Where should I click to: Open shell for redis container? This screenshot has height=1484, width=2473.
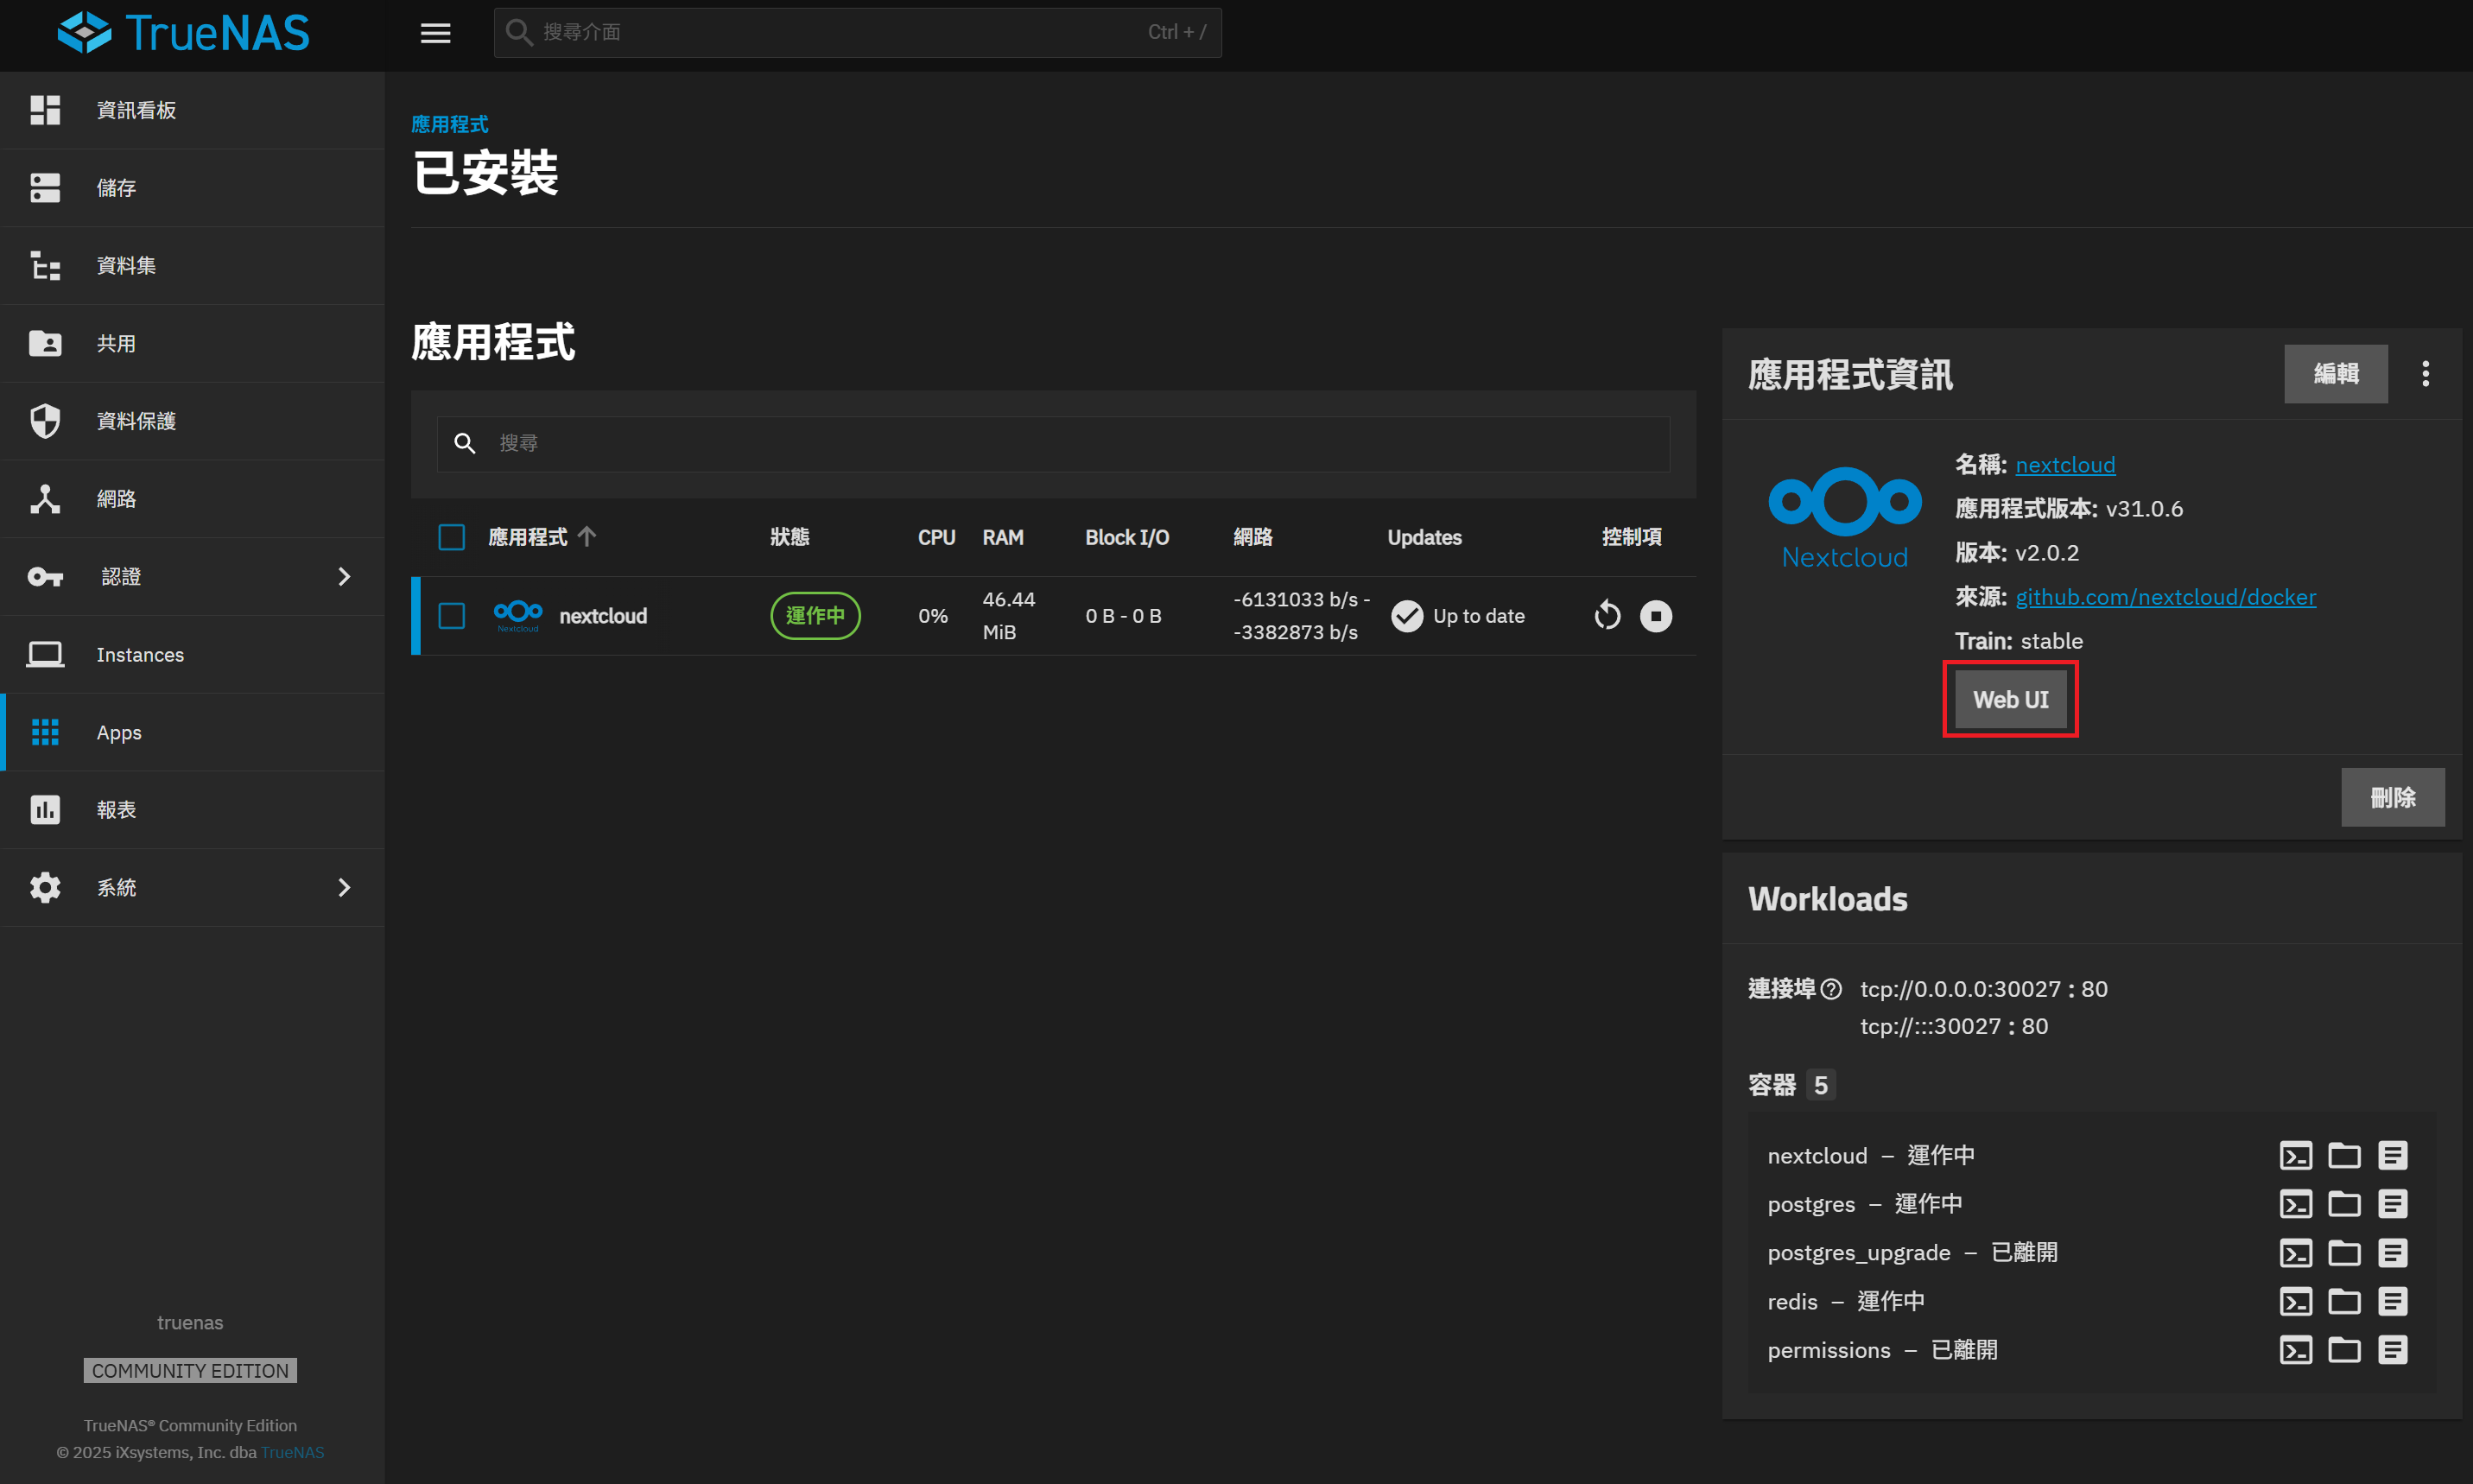[x=2296, y=1301]
